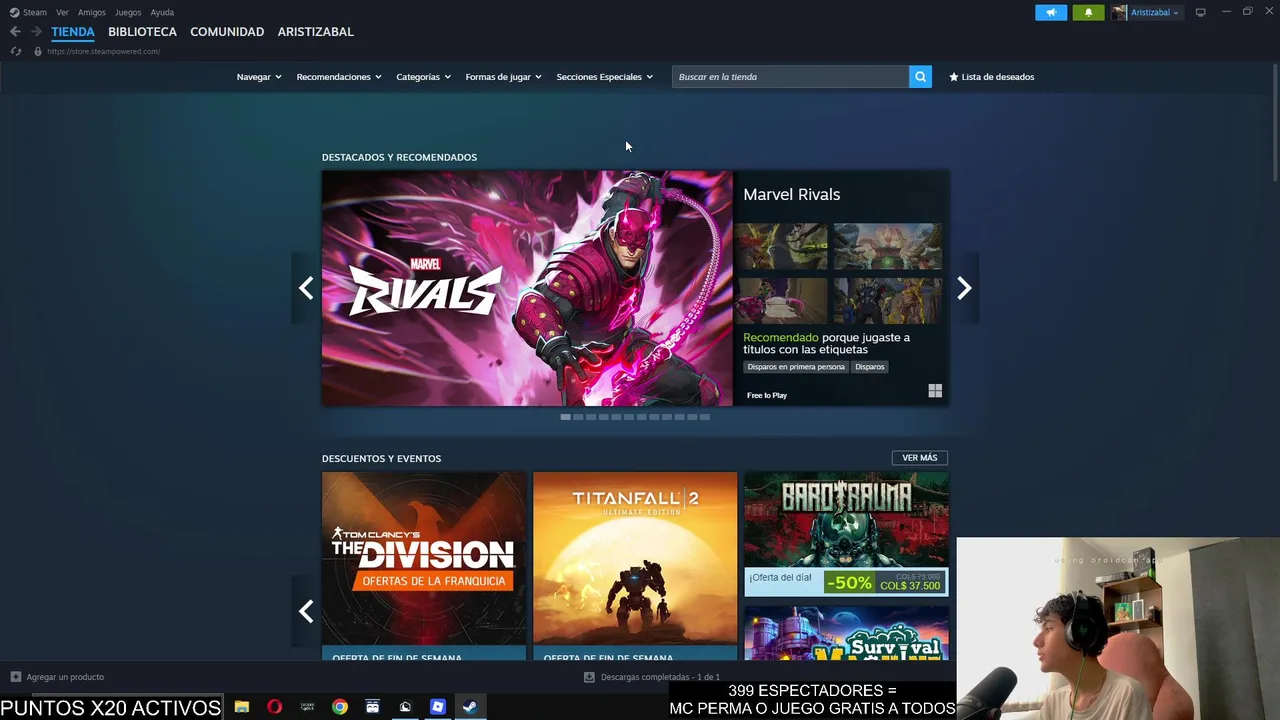This screenshot has height=720, width=1280.
Task: Click the Steam logo menu at top left
Action: [28, 12]
